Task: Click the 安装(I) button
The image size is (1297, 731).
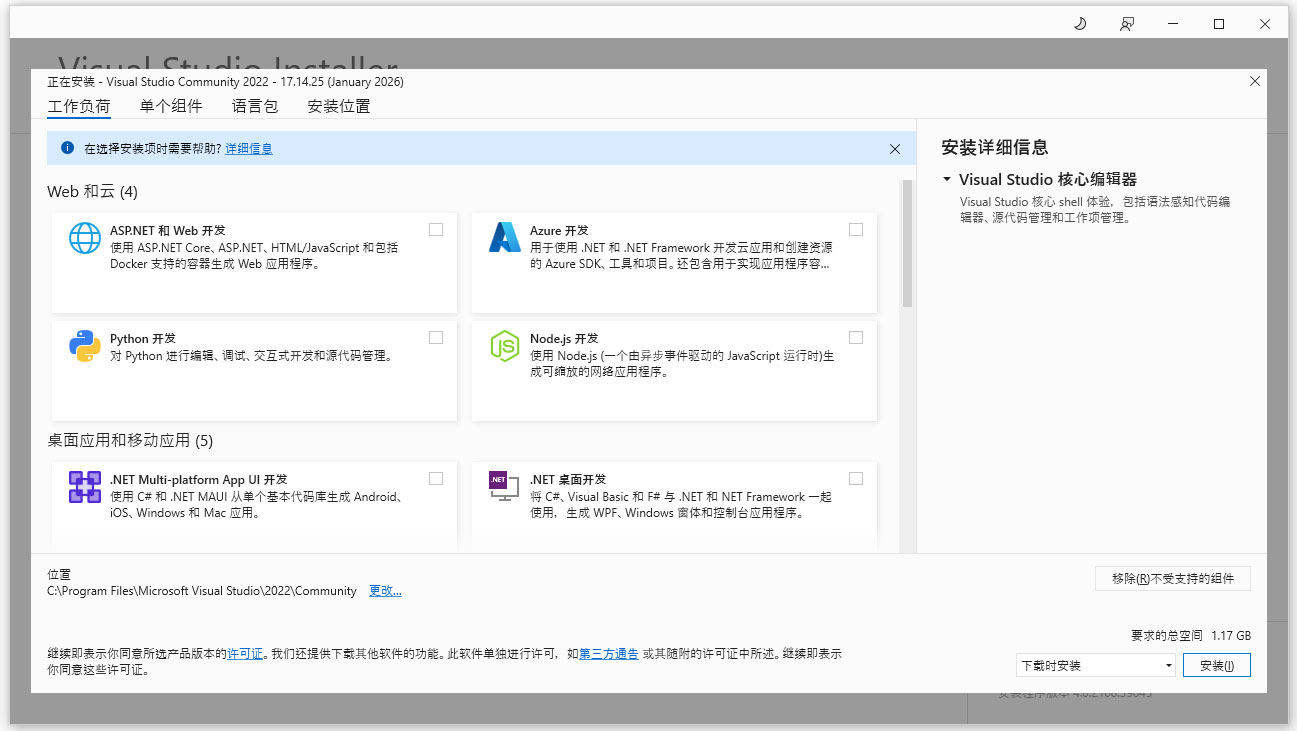Action: pos(1217,664)
